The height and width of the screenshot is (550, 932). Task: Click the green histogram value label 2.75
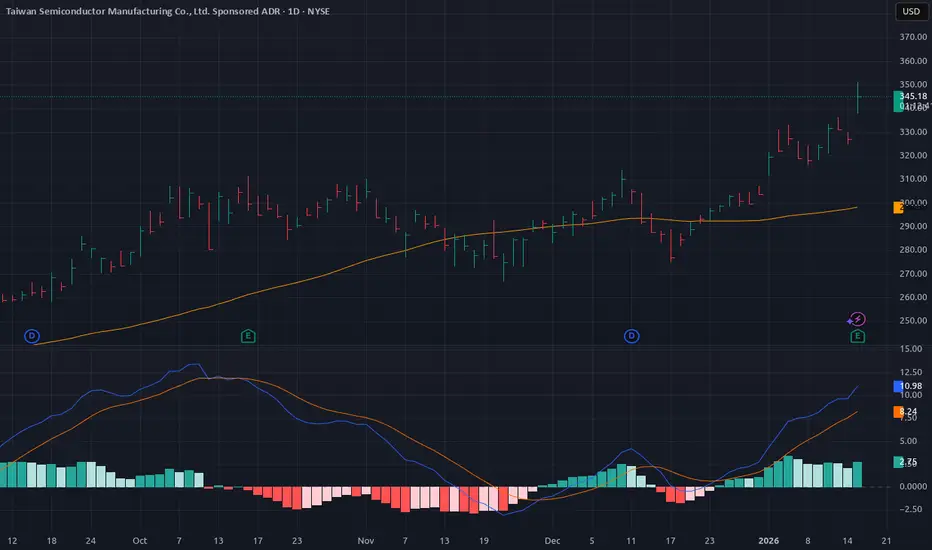(x=908, y=462)
